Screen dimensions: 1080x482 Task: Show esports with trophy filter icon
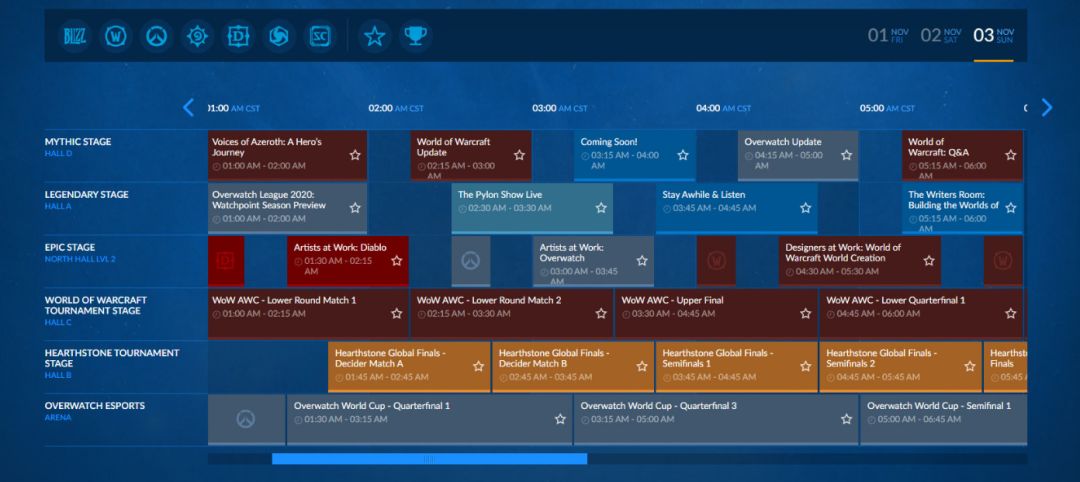coord(415,36)
